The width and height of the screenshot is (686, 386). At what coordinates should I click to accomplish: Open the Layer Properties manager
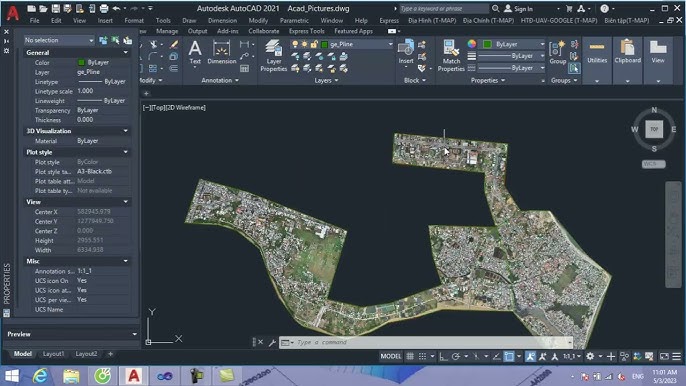click(273, 56)
